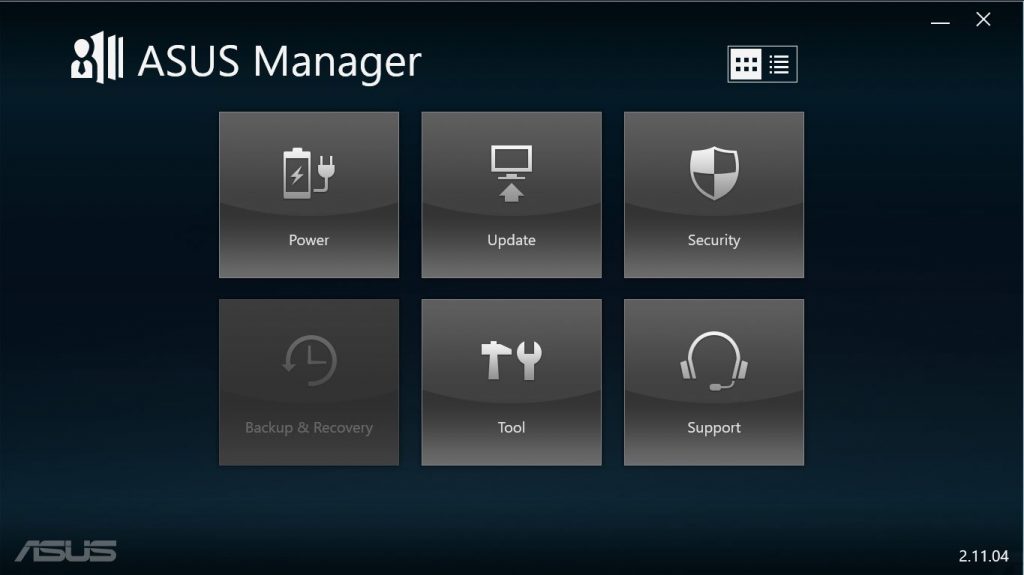Switch to grid tile view
1024x575 pixels.
[x=746, y=65]
